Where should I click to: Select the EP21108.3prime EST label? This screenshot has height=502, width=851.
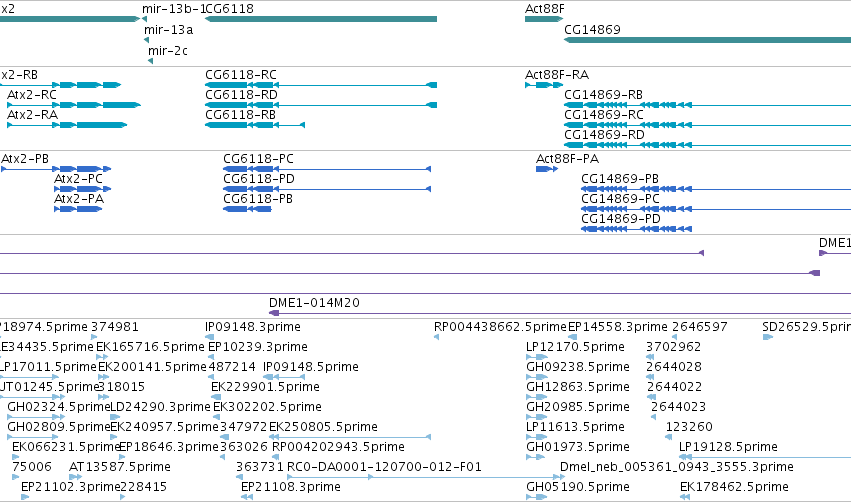point(291,488)
